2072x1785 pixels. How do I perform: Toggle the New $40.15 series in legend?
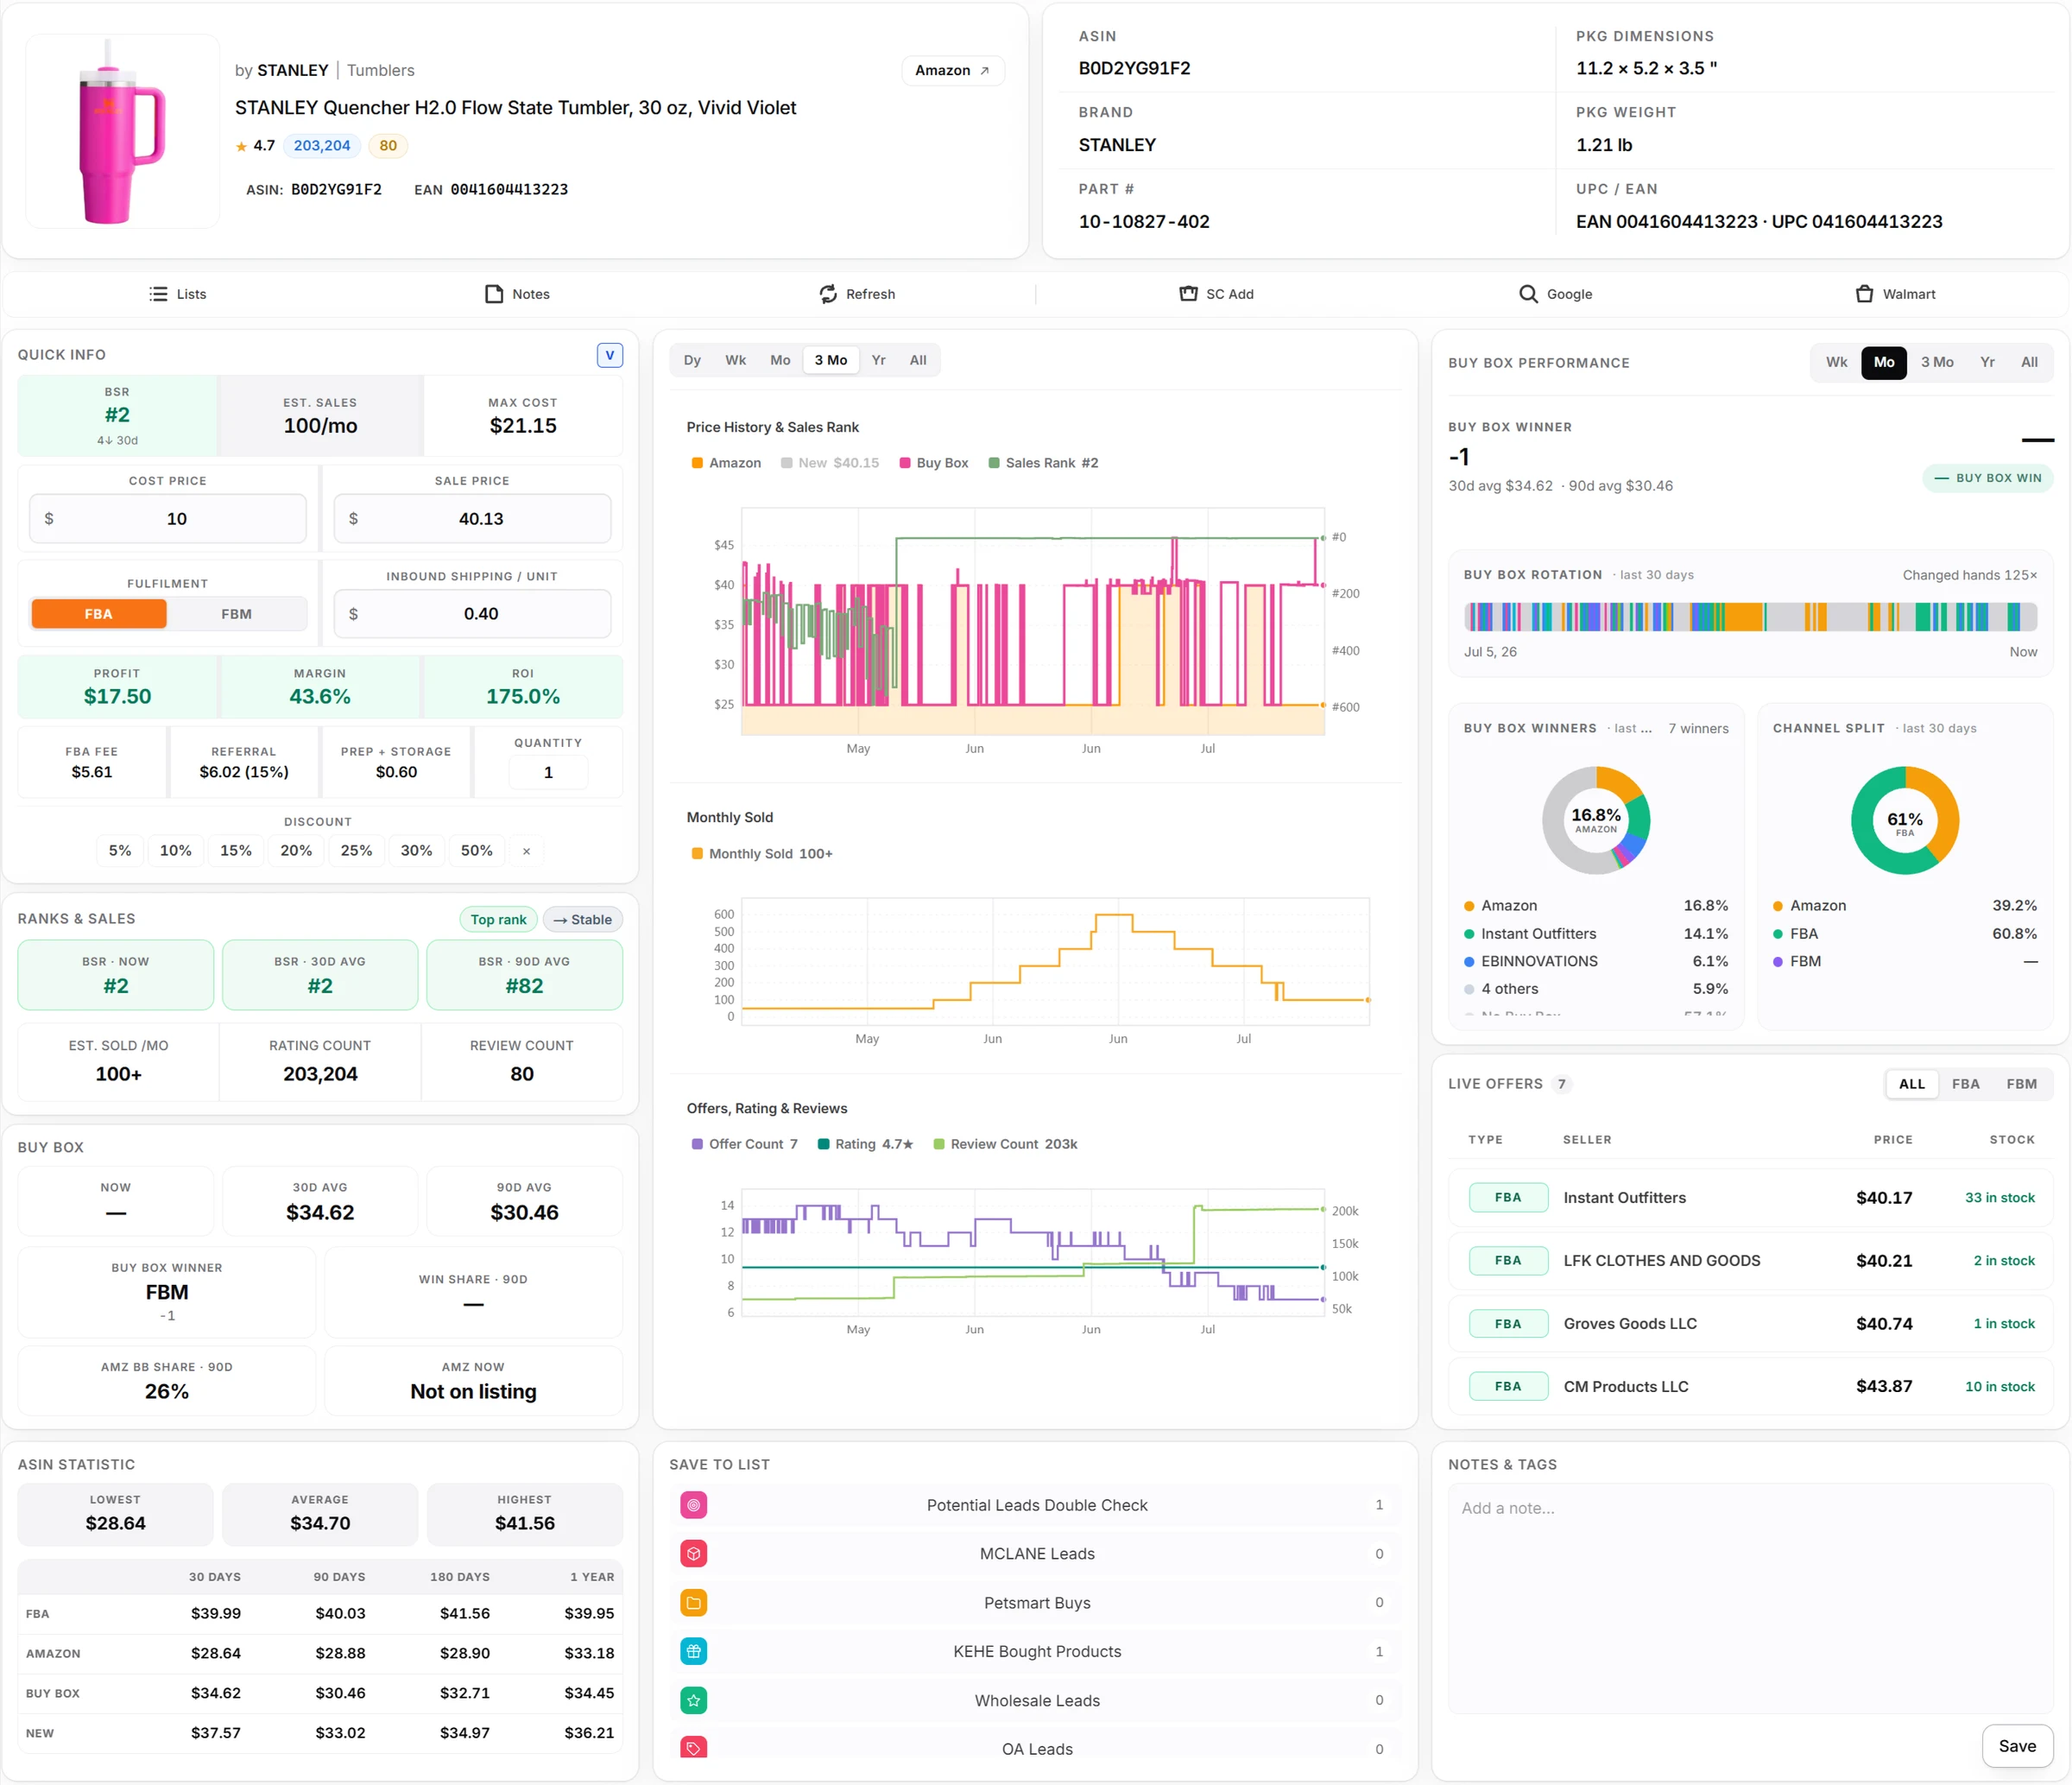coord(830,463)
